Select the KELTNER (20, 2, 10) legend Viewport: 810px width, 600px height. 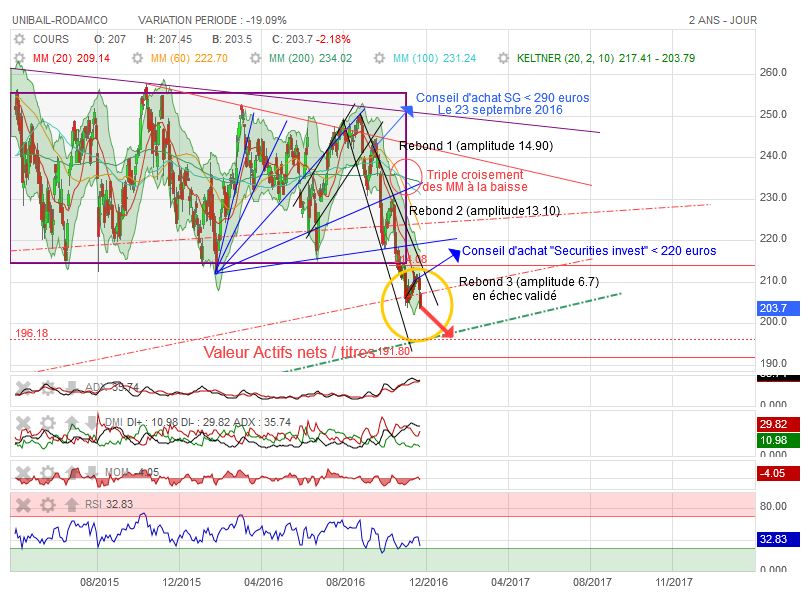click(x=606, y=58)
